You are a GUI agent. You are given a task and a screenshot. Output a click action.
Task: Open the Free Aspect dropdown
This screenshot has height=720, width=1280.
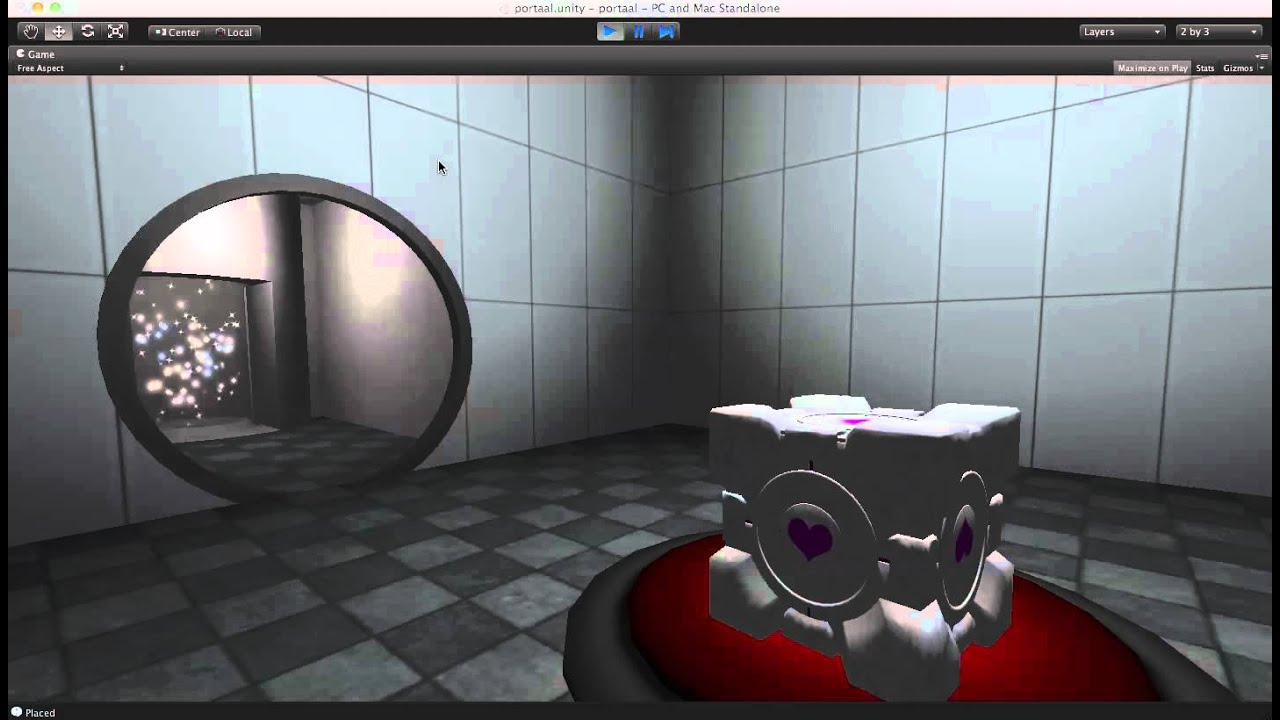click(70, 68)
